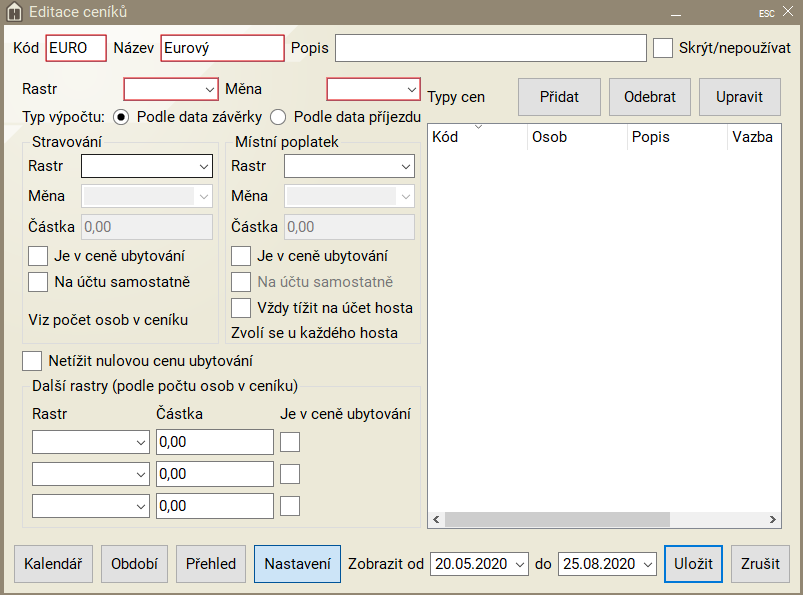Tick Vždy tížit na účet hosta
The width and height of the screenshot is (803, 595).
[x=241, y=307]
